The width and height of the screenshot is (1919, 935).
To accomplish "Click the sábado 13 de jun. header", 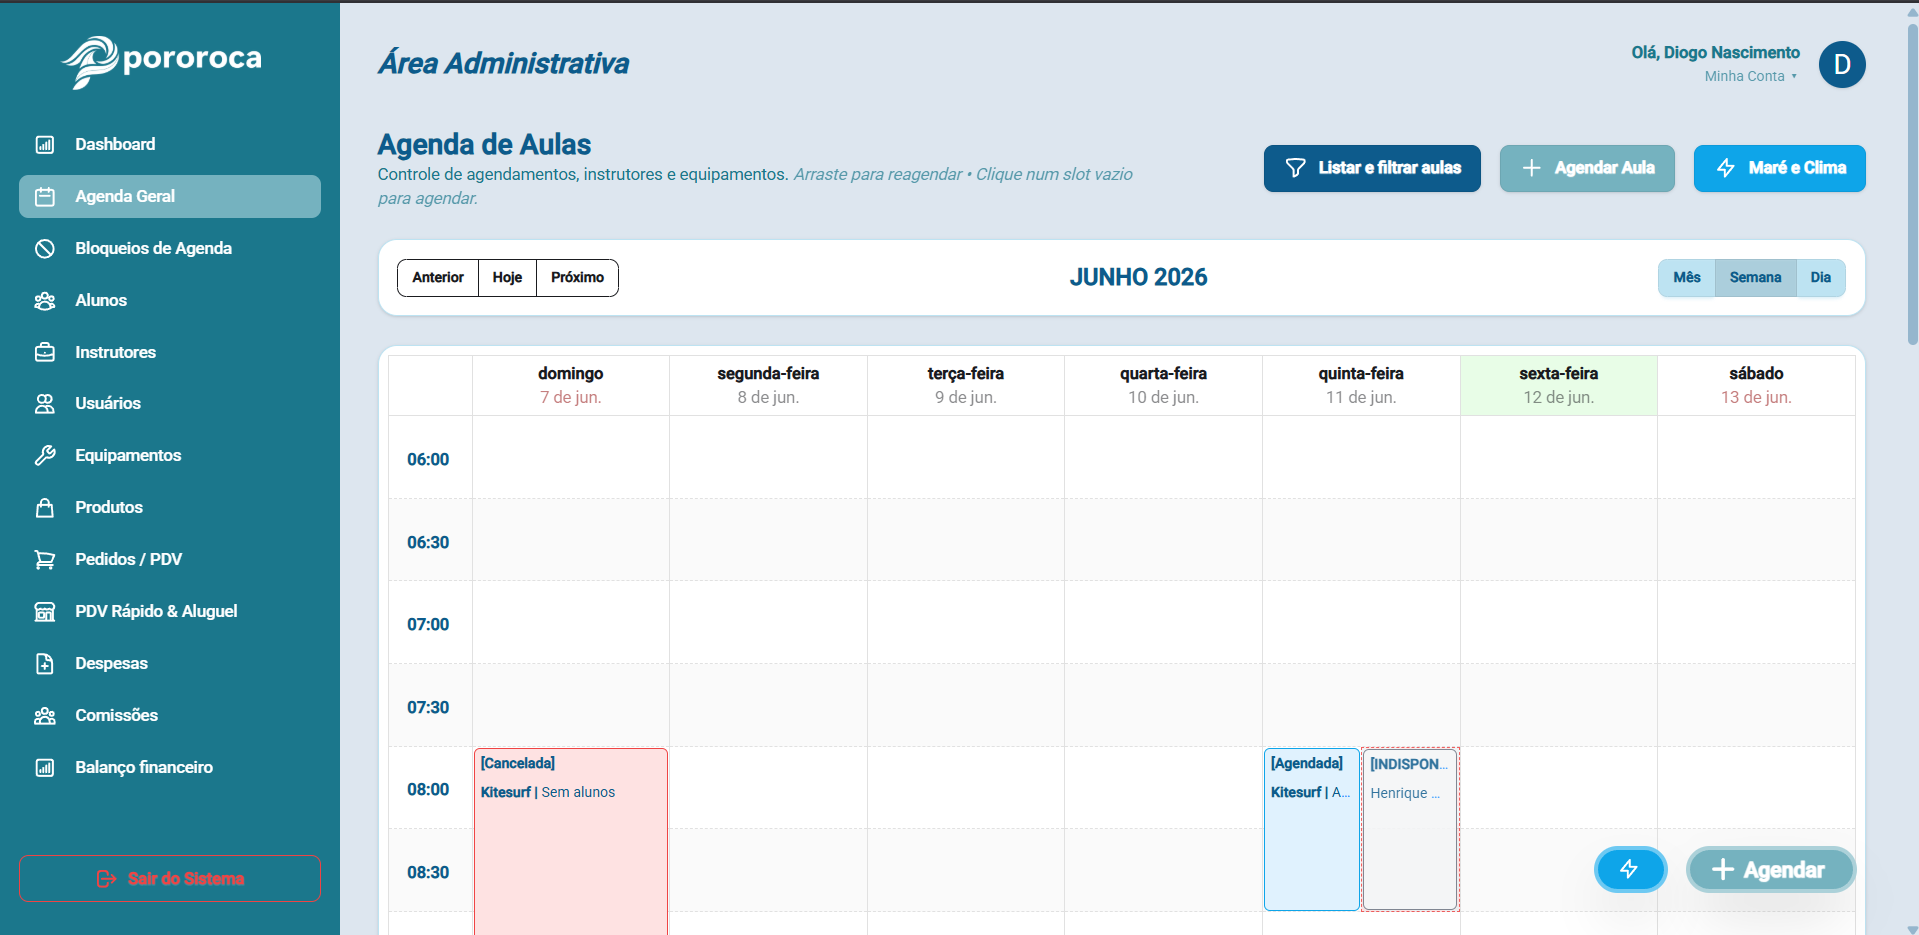I will 1756,385.
